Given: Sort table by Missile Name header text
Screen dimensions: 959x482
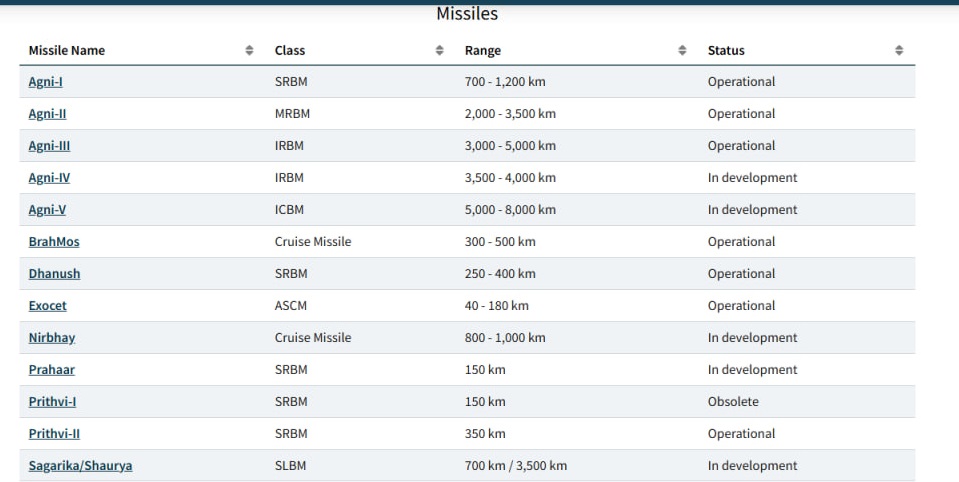Looking at the screenshot, I should (66, 50).
